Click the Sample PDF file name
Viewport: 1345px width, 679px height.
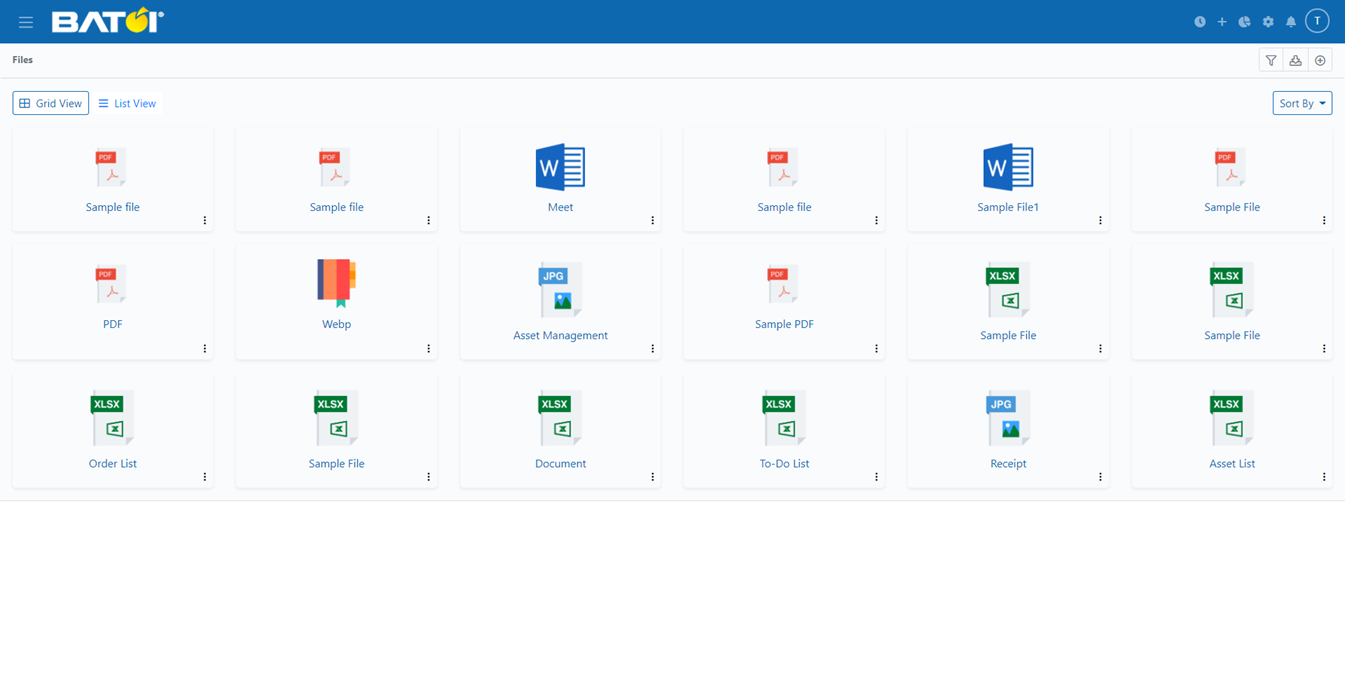[x=784, y=324]
